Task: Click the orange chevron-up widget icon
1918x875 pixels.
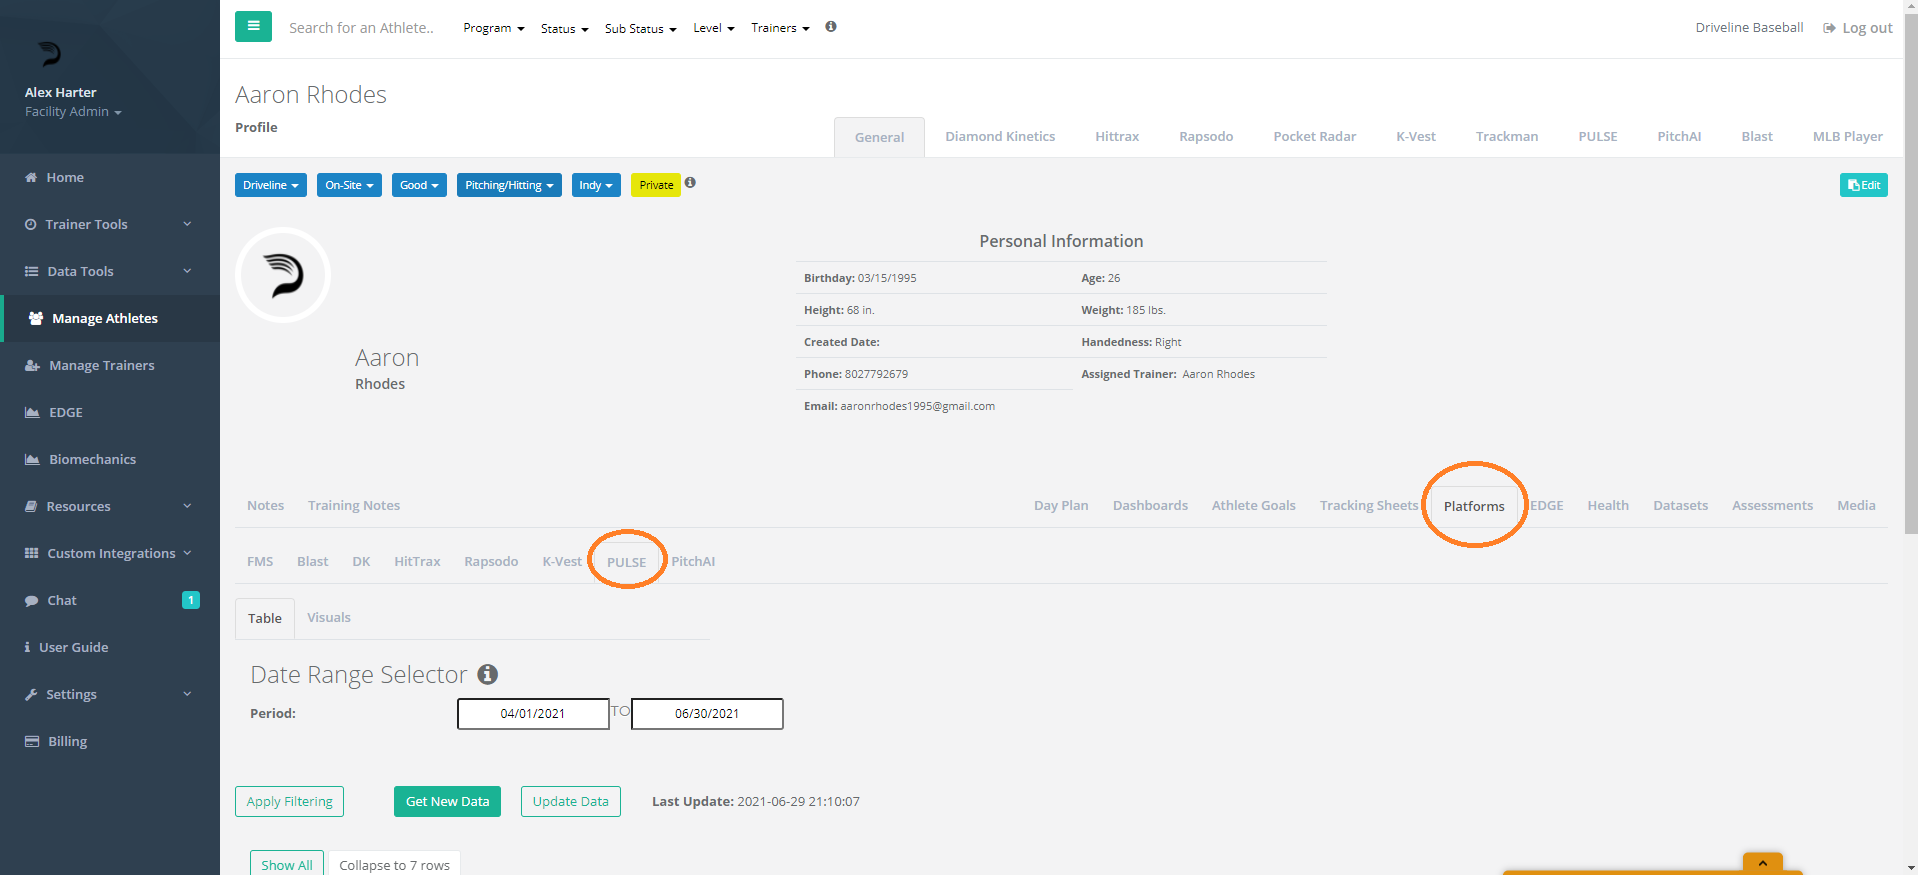Action: click(x=1762, y=862)
